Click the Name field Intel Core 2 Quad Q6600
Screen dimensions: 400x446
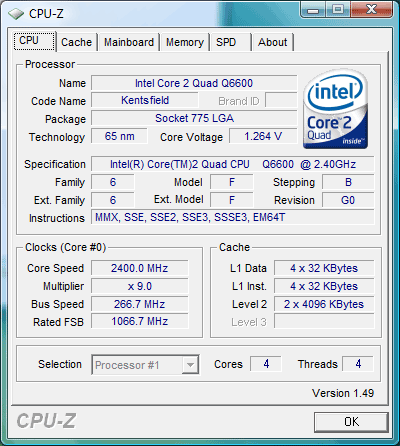click(194, 83)
